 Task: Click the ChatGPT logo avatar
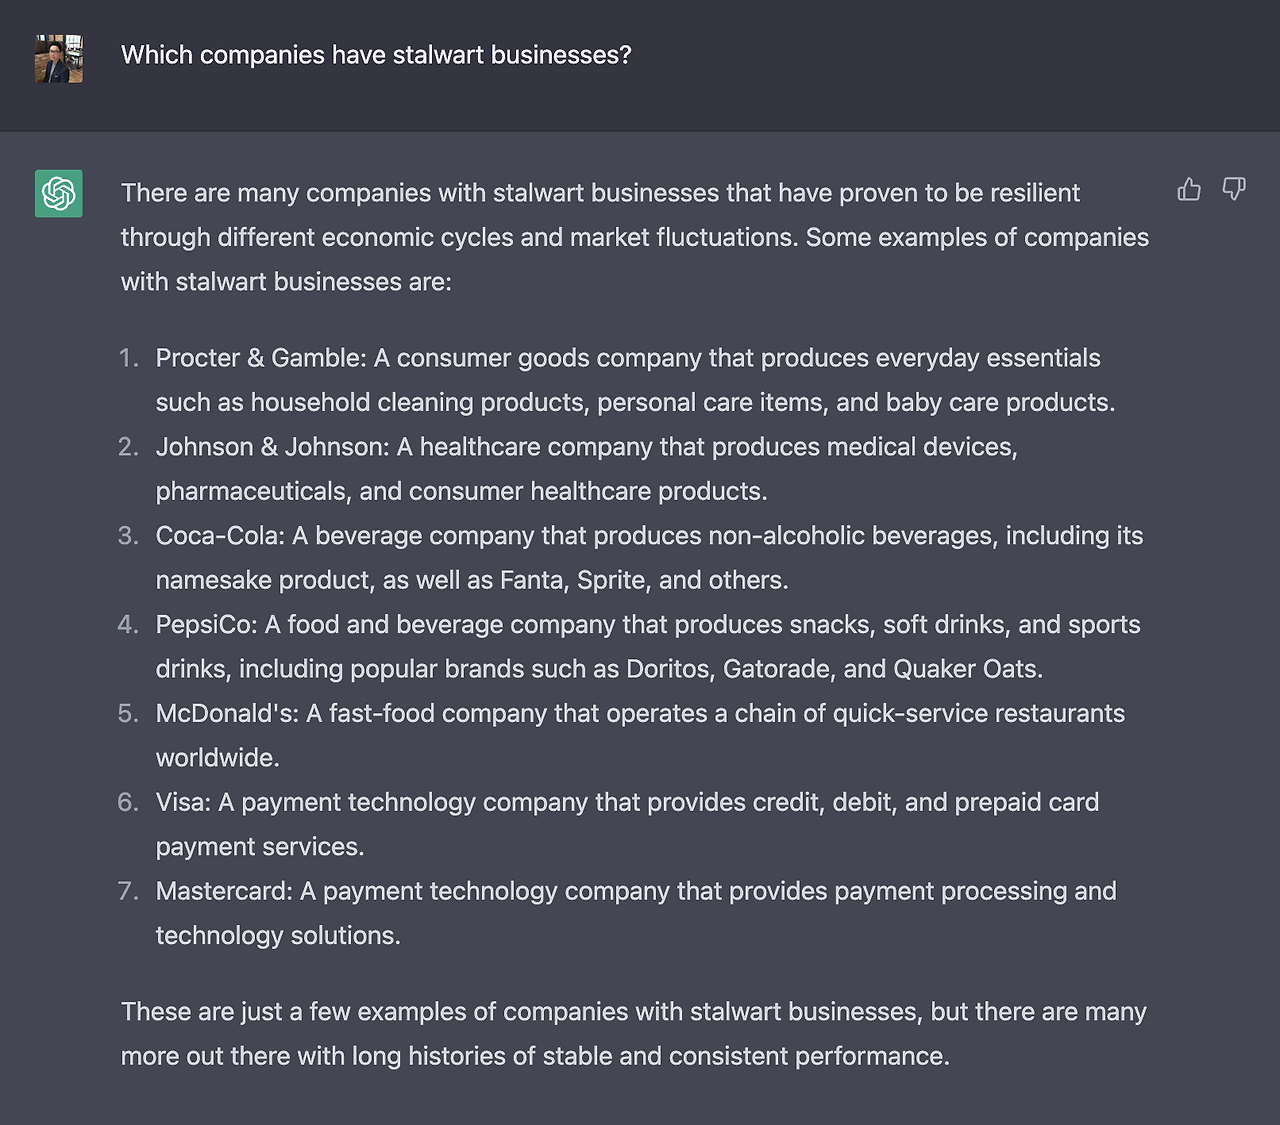click(59, 193)
